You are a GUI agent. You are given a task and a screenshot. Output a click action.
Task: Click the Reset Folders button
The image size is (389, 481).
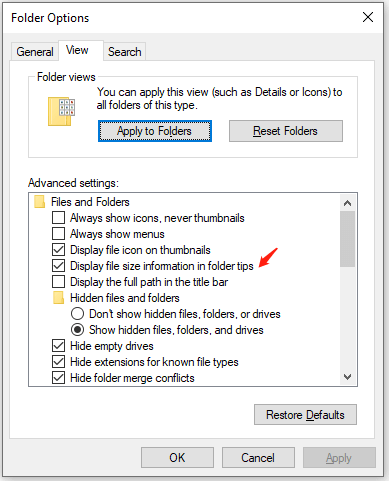[x=286, y=131]
